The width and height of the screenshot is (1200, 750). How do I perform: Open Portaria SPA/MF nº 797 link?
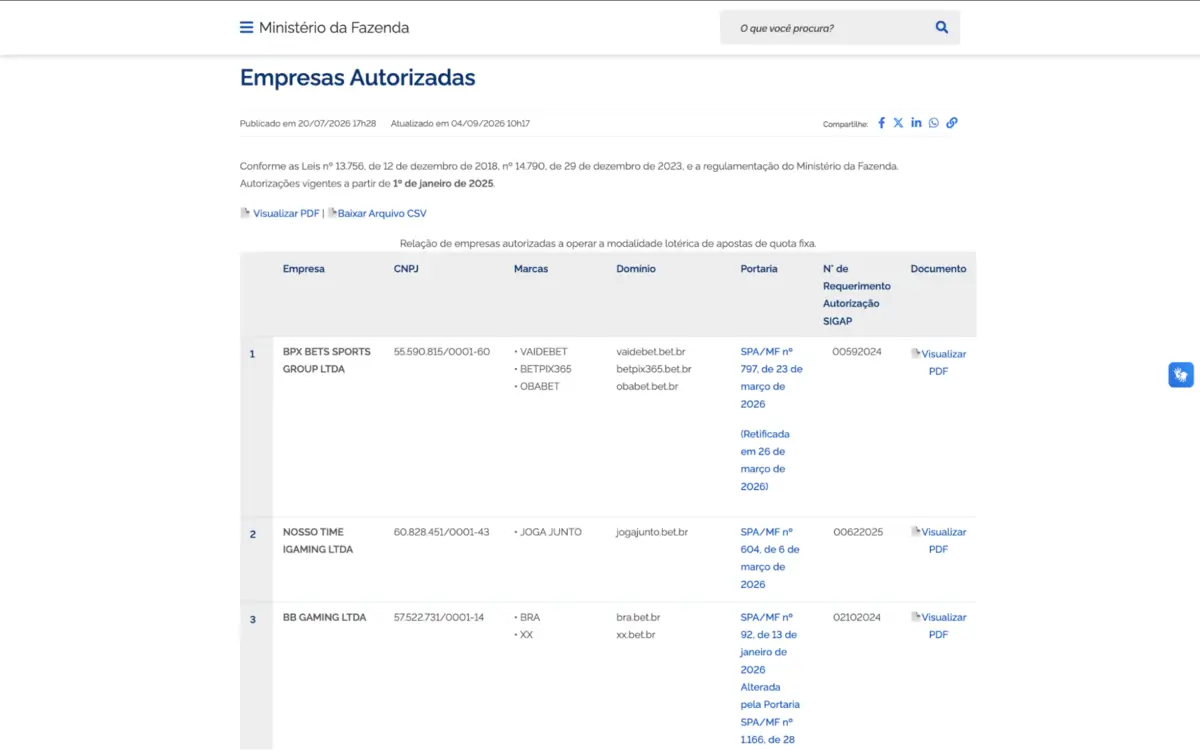(771, 378)
